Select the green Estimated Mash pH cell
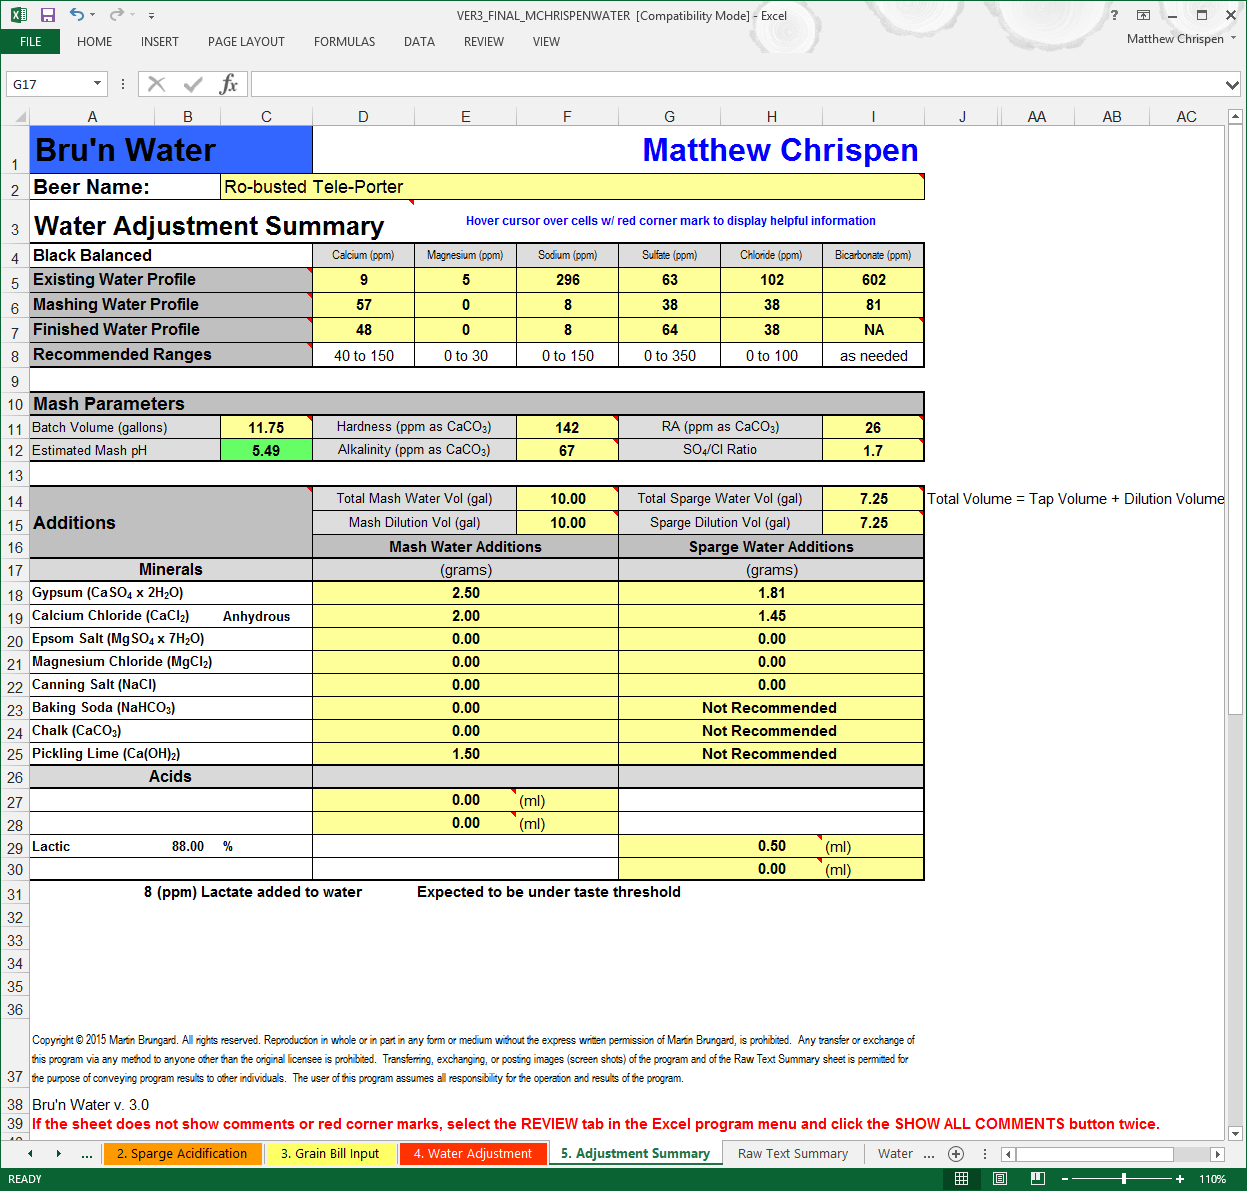 266,450
